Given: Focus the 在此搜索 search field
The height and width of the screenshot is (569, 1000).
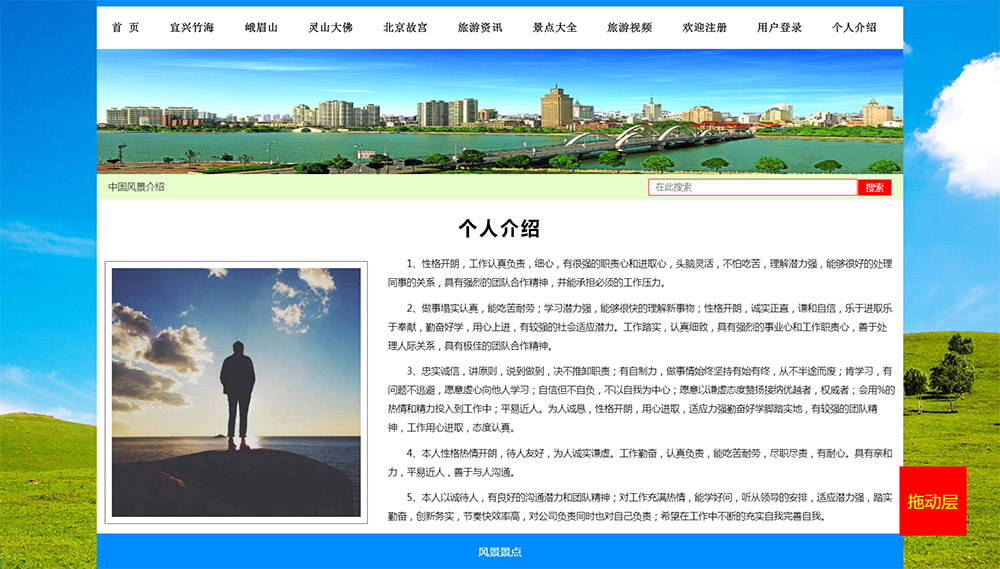Looking at the screenshot, I should [x=753, y=187].
